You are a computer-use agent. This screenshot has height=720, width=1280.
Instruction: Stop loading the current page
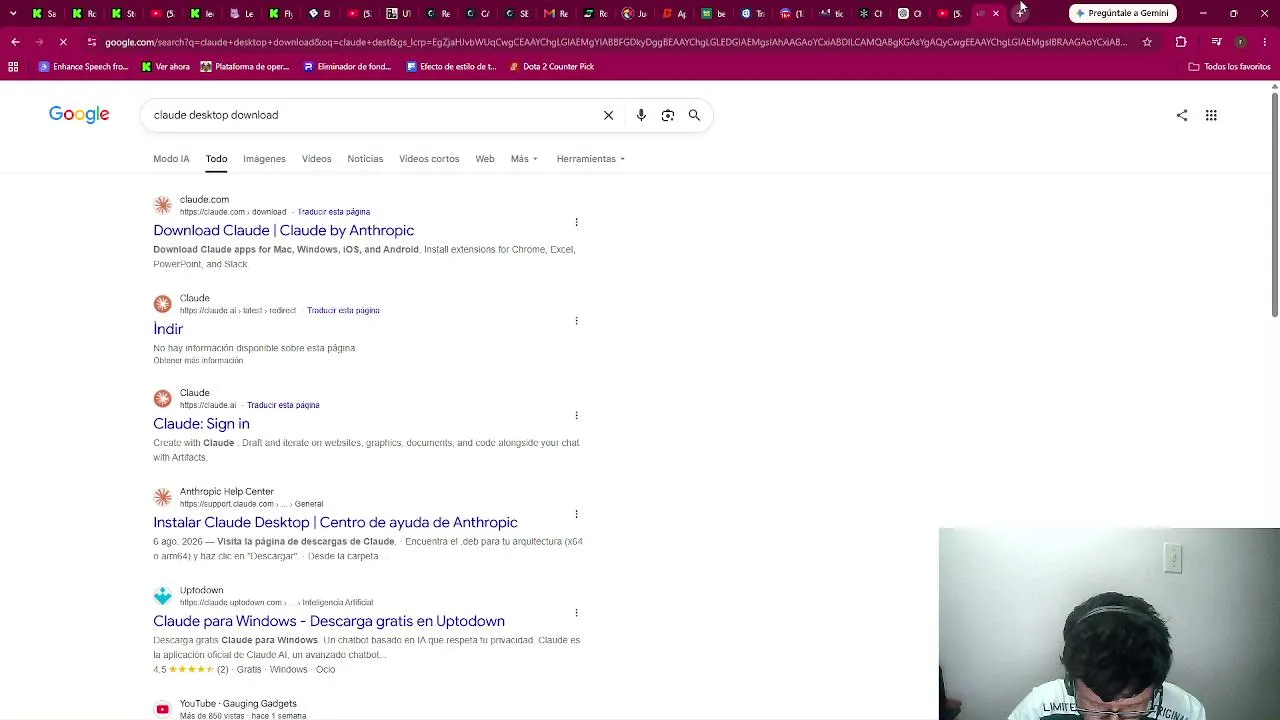(x=63, y=42)
